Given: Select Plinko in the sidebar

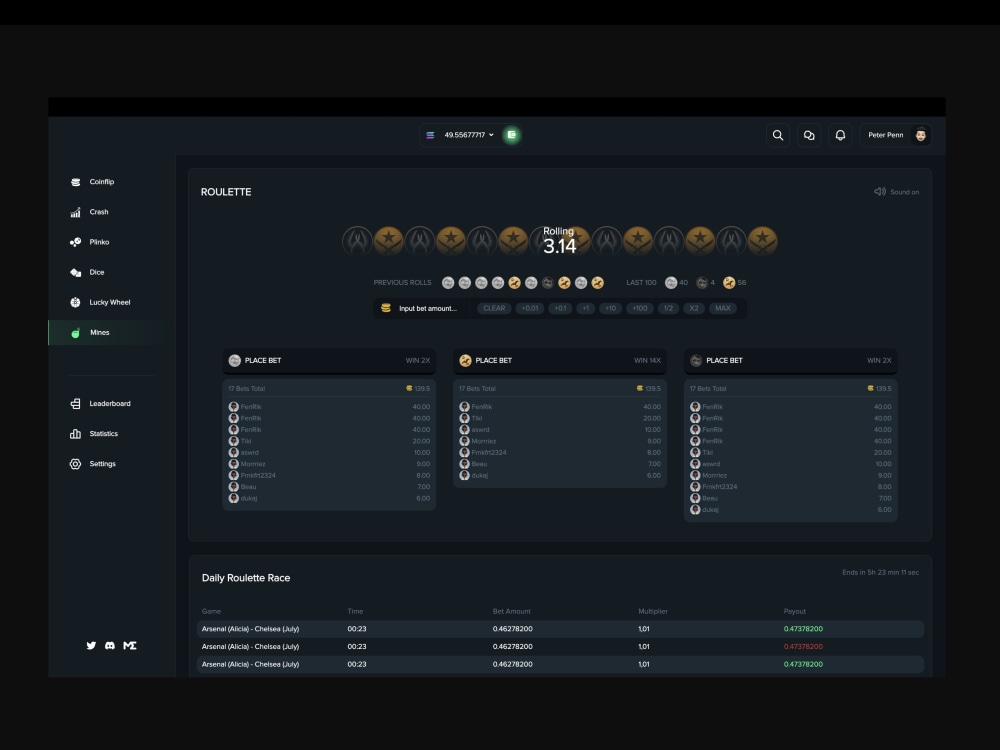Looking at the screenshot, I should click(99, 242).
